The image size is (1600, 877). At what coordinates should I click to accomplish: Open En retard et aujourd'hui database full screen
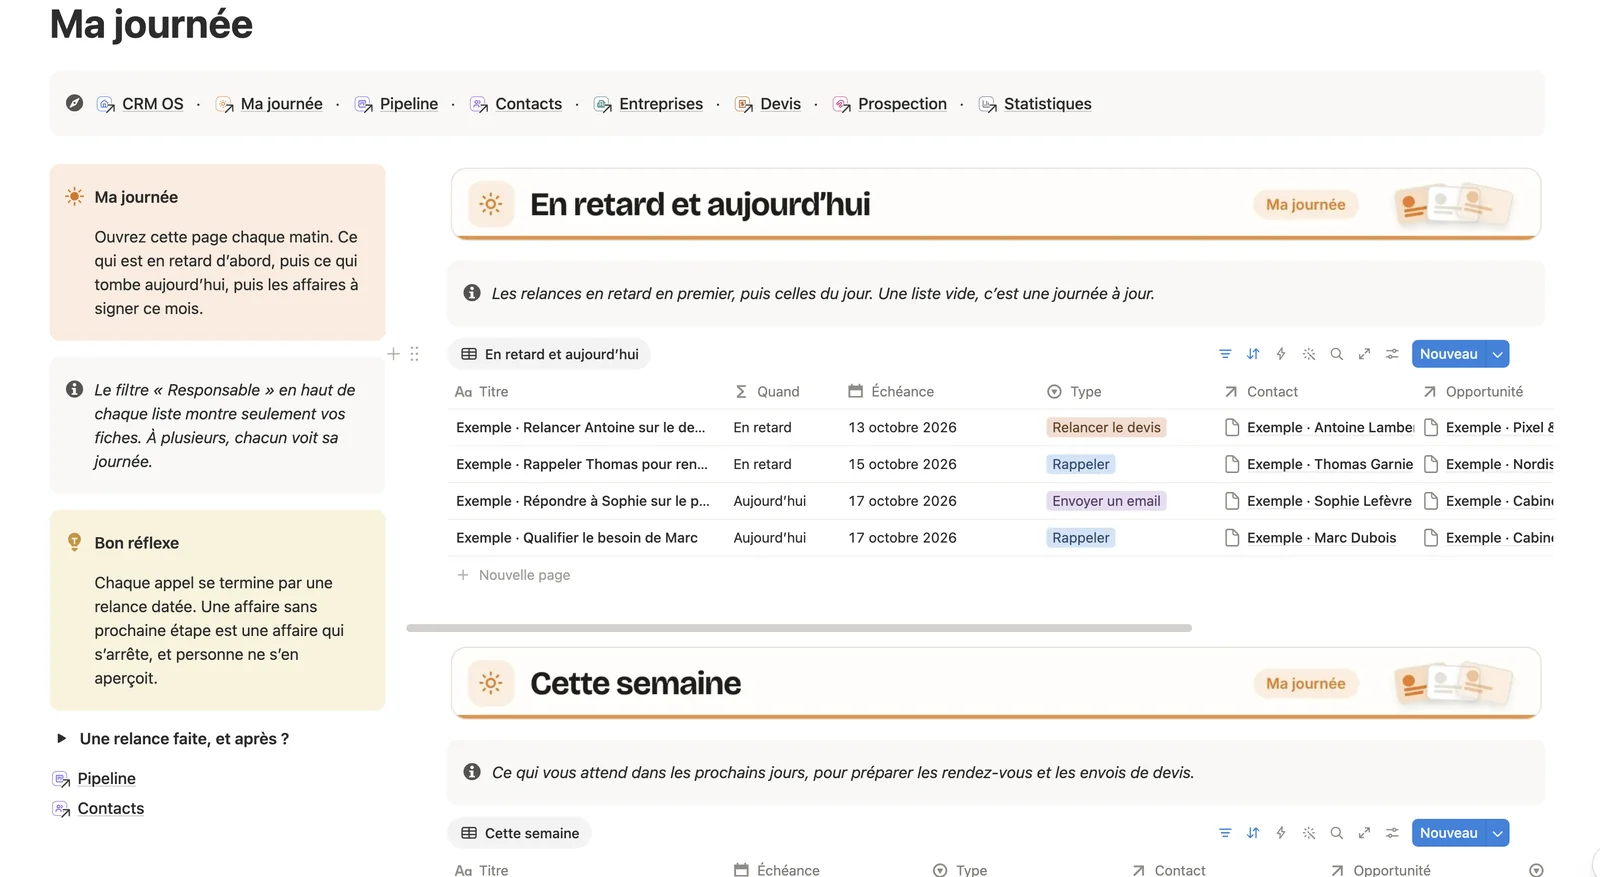click(1364, 354)
